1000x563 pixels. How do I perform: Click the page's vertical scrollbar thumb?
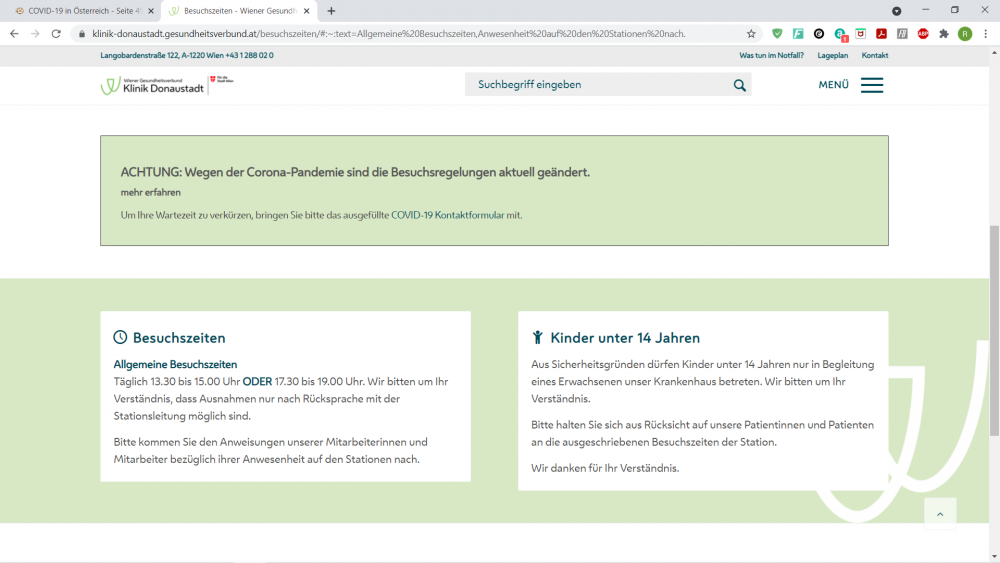point(994,330)
